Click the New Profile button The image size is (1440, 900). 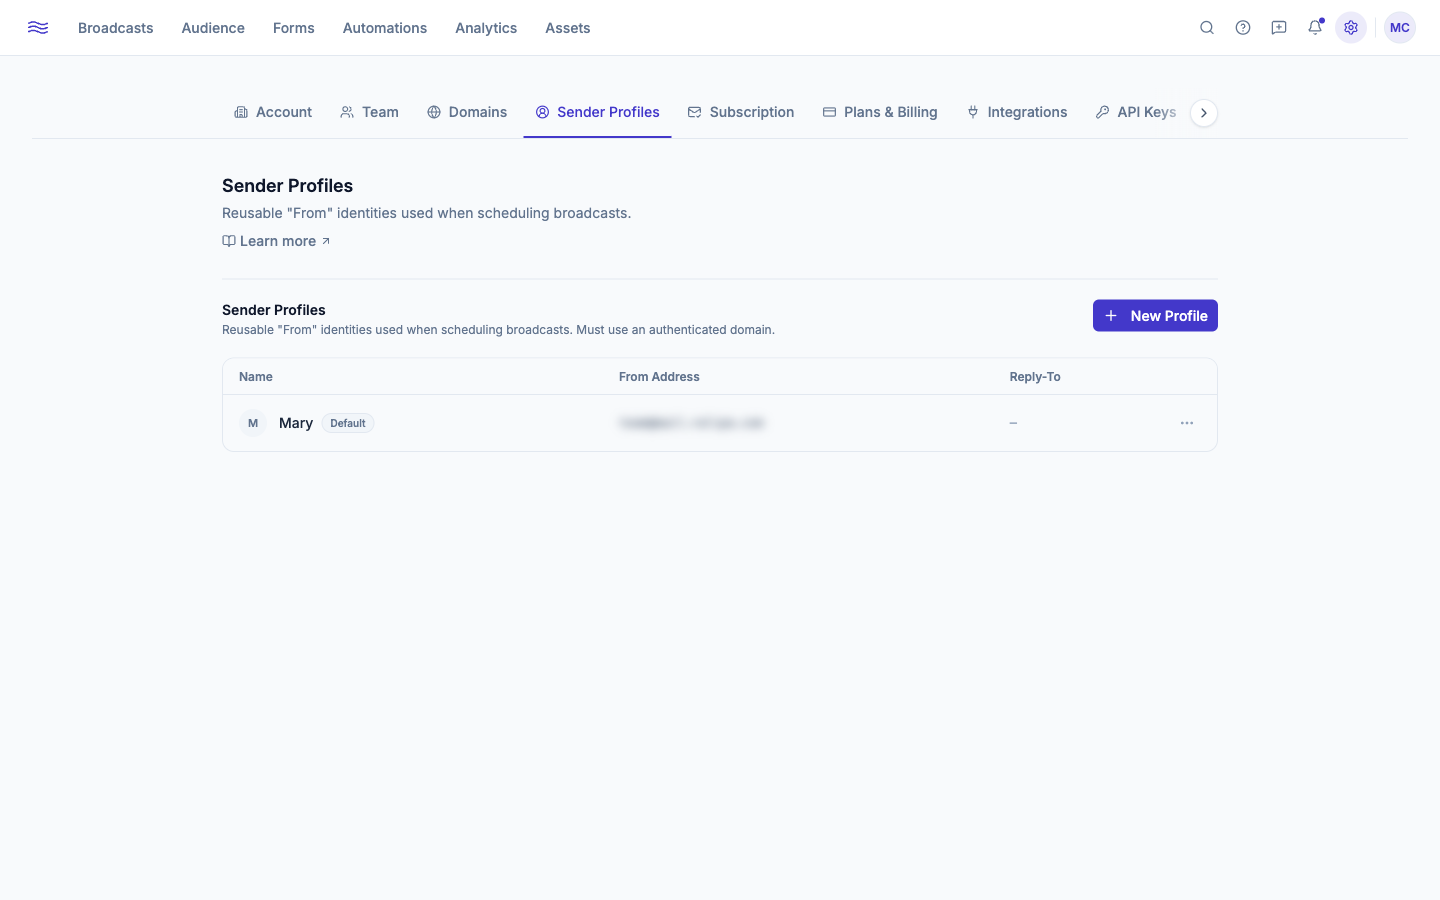1155,316
